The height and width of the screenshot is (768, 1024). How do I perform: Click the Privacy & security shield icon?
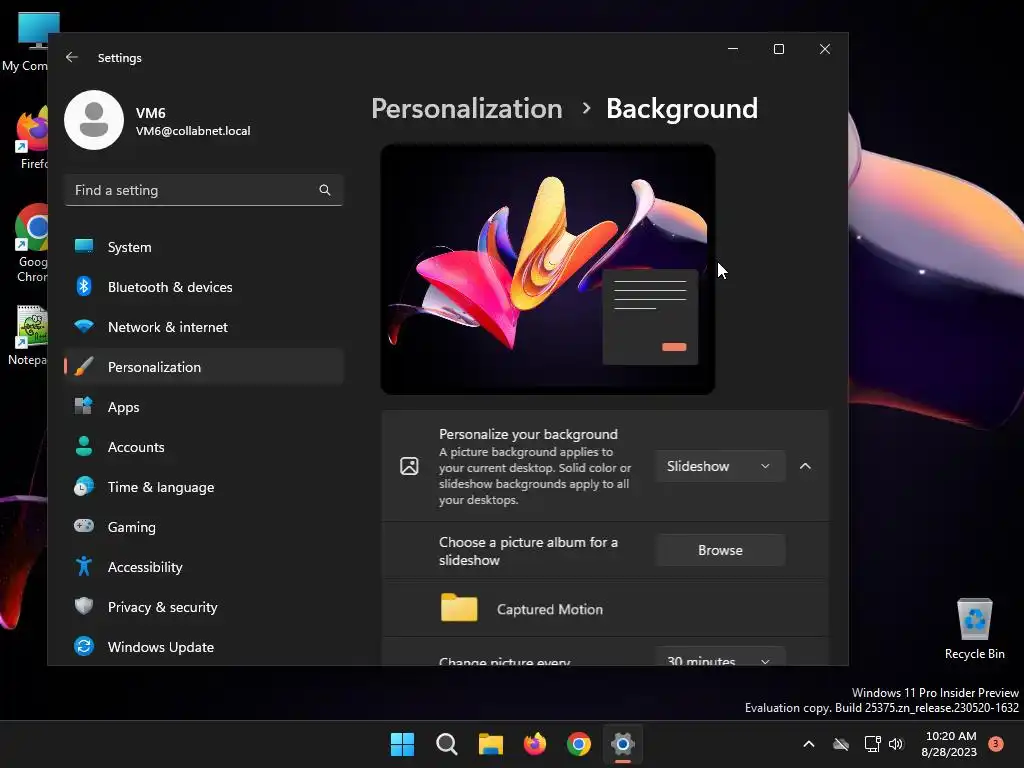[x=84, y=606]
